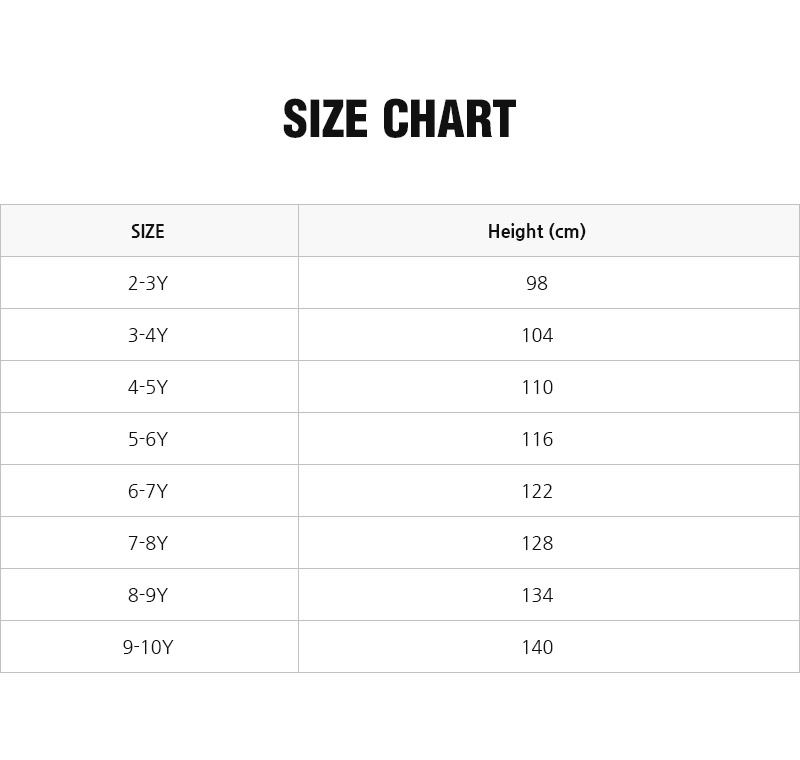800x760 pixels.
Task: Click the 2-3Y size cell
Action: click(x=148, y=283)
